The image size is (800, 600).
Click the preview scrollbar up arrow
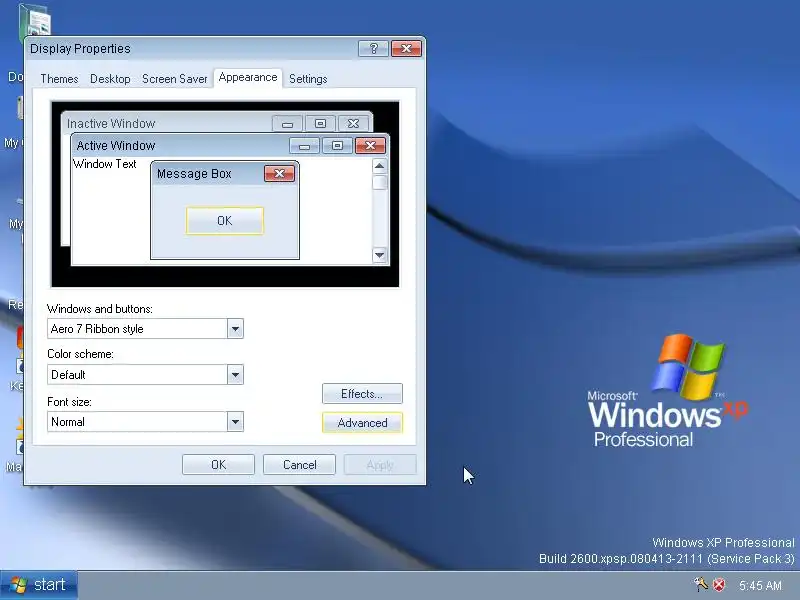(379, 166)
